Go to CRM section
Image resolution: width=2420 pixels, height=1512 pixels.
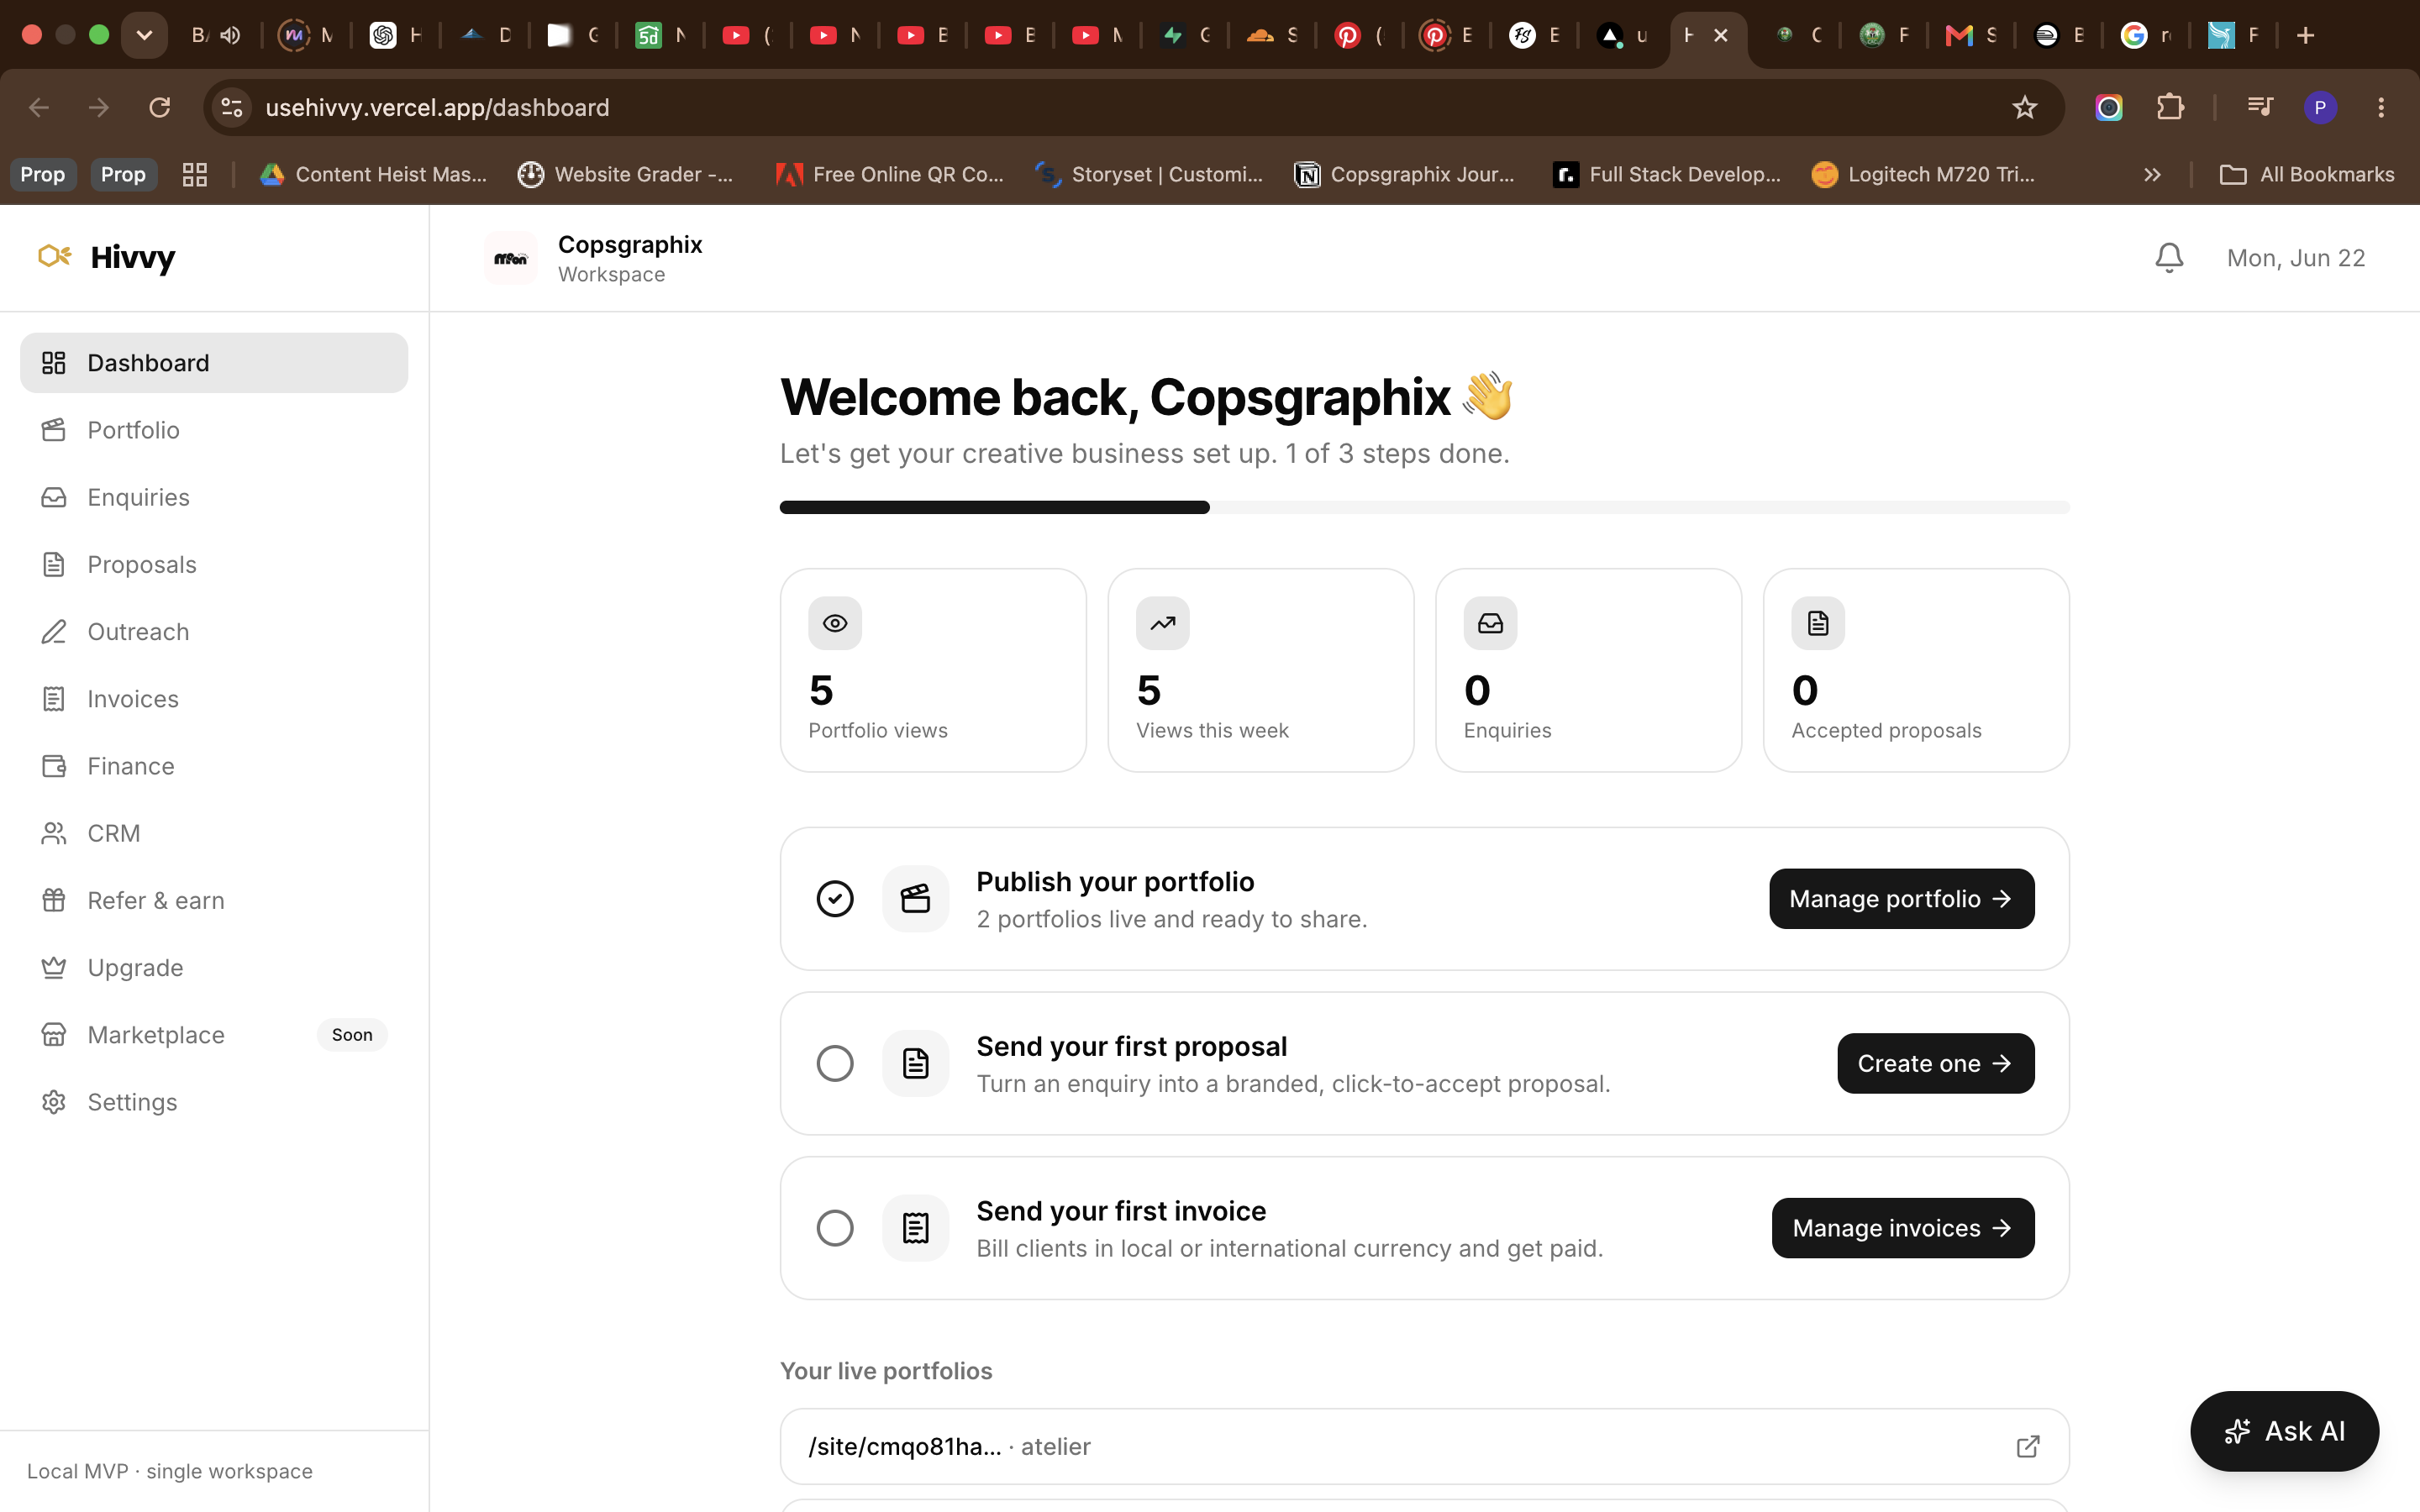214,833
